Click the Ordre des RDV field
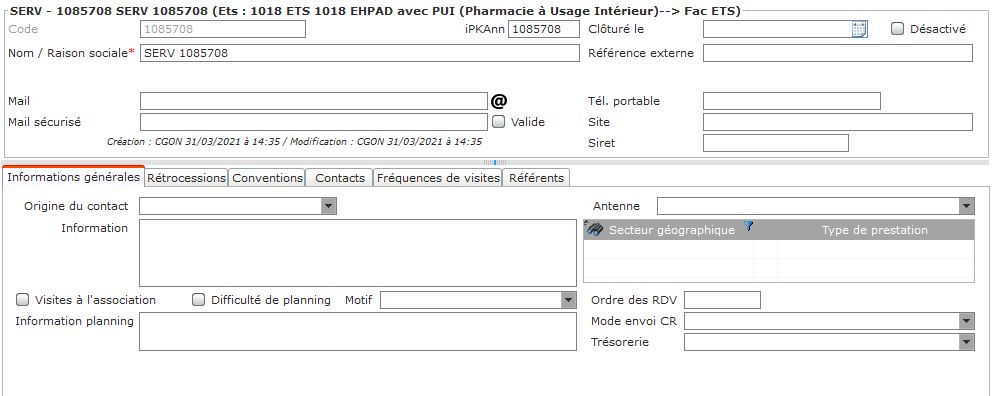This screenshot has height=396, width=993. click(722, 300)
